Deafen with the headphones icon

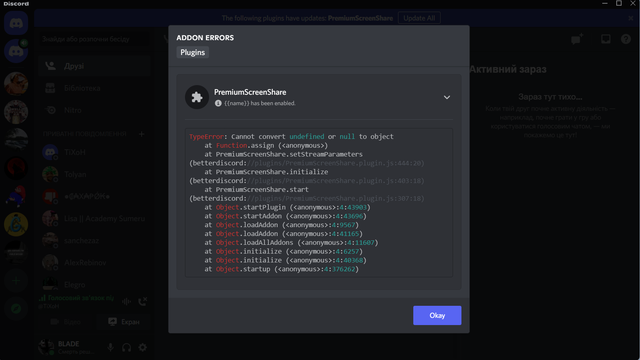pos(127,347)
